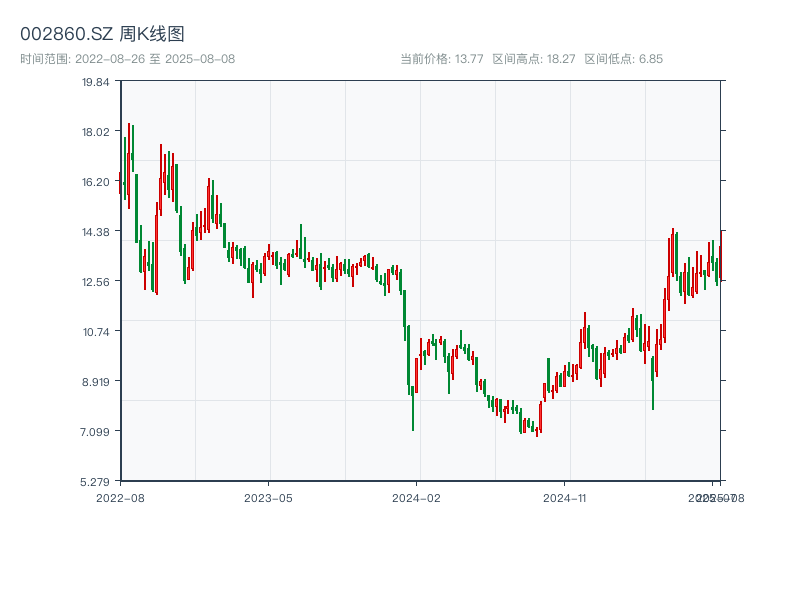This screenshot has height=600, width=800.
Task: Click the 2023-05 x-axis date tick
Action: coord(268,497)
